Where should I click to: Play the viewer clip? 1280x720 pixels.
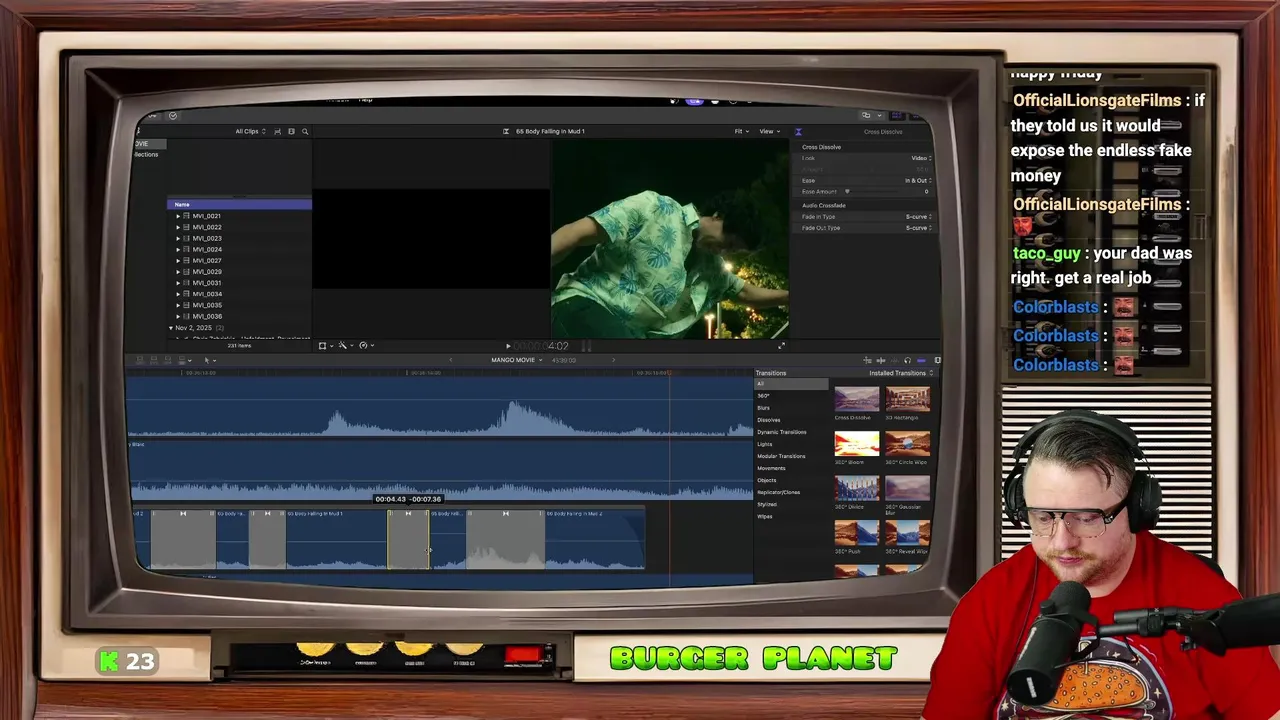click(508, 346)
